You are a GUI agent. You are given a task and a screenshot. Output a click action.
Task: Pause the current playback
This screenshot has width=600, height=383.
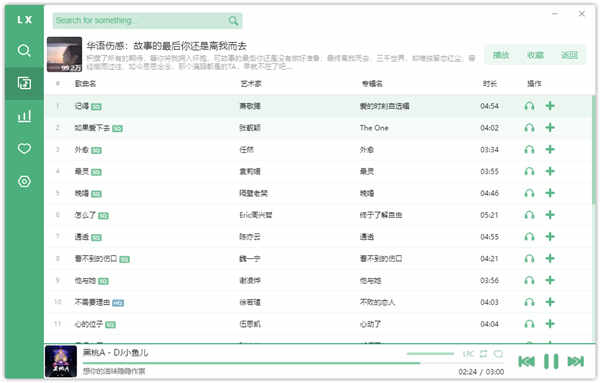click(551, 361)
